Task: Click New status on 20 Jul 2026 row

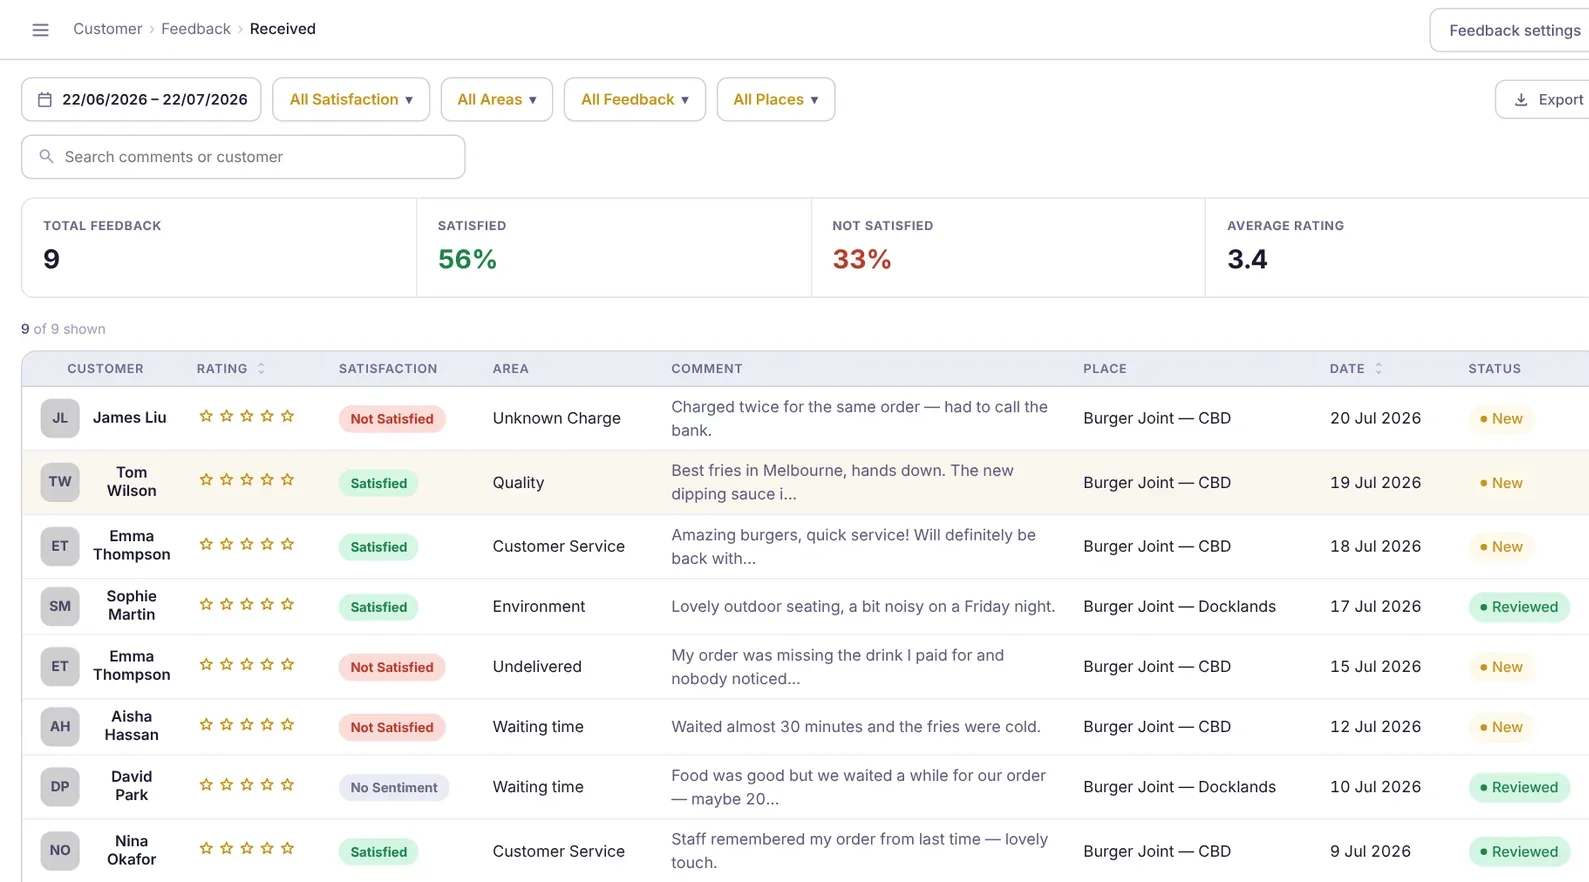Action: [1501, 419]
